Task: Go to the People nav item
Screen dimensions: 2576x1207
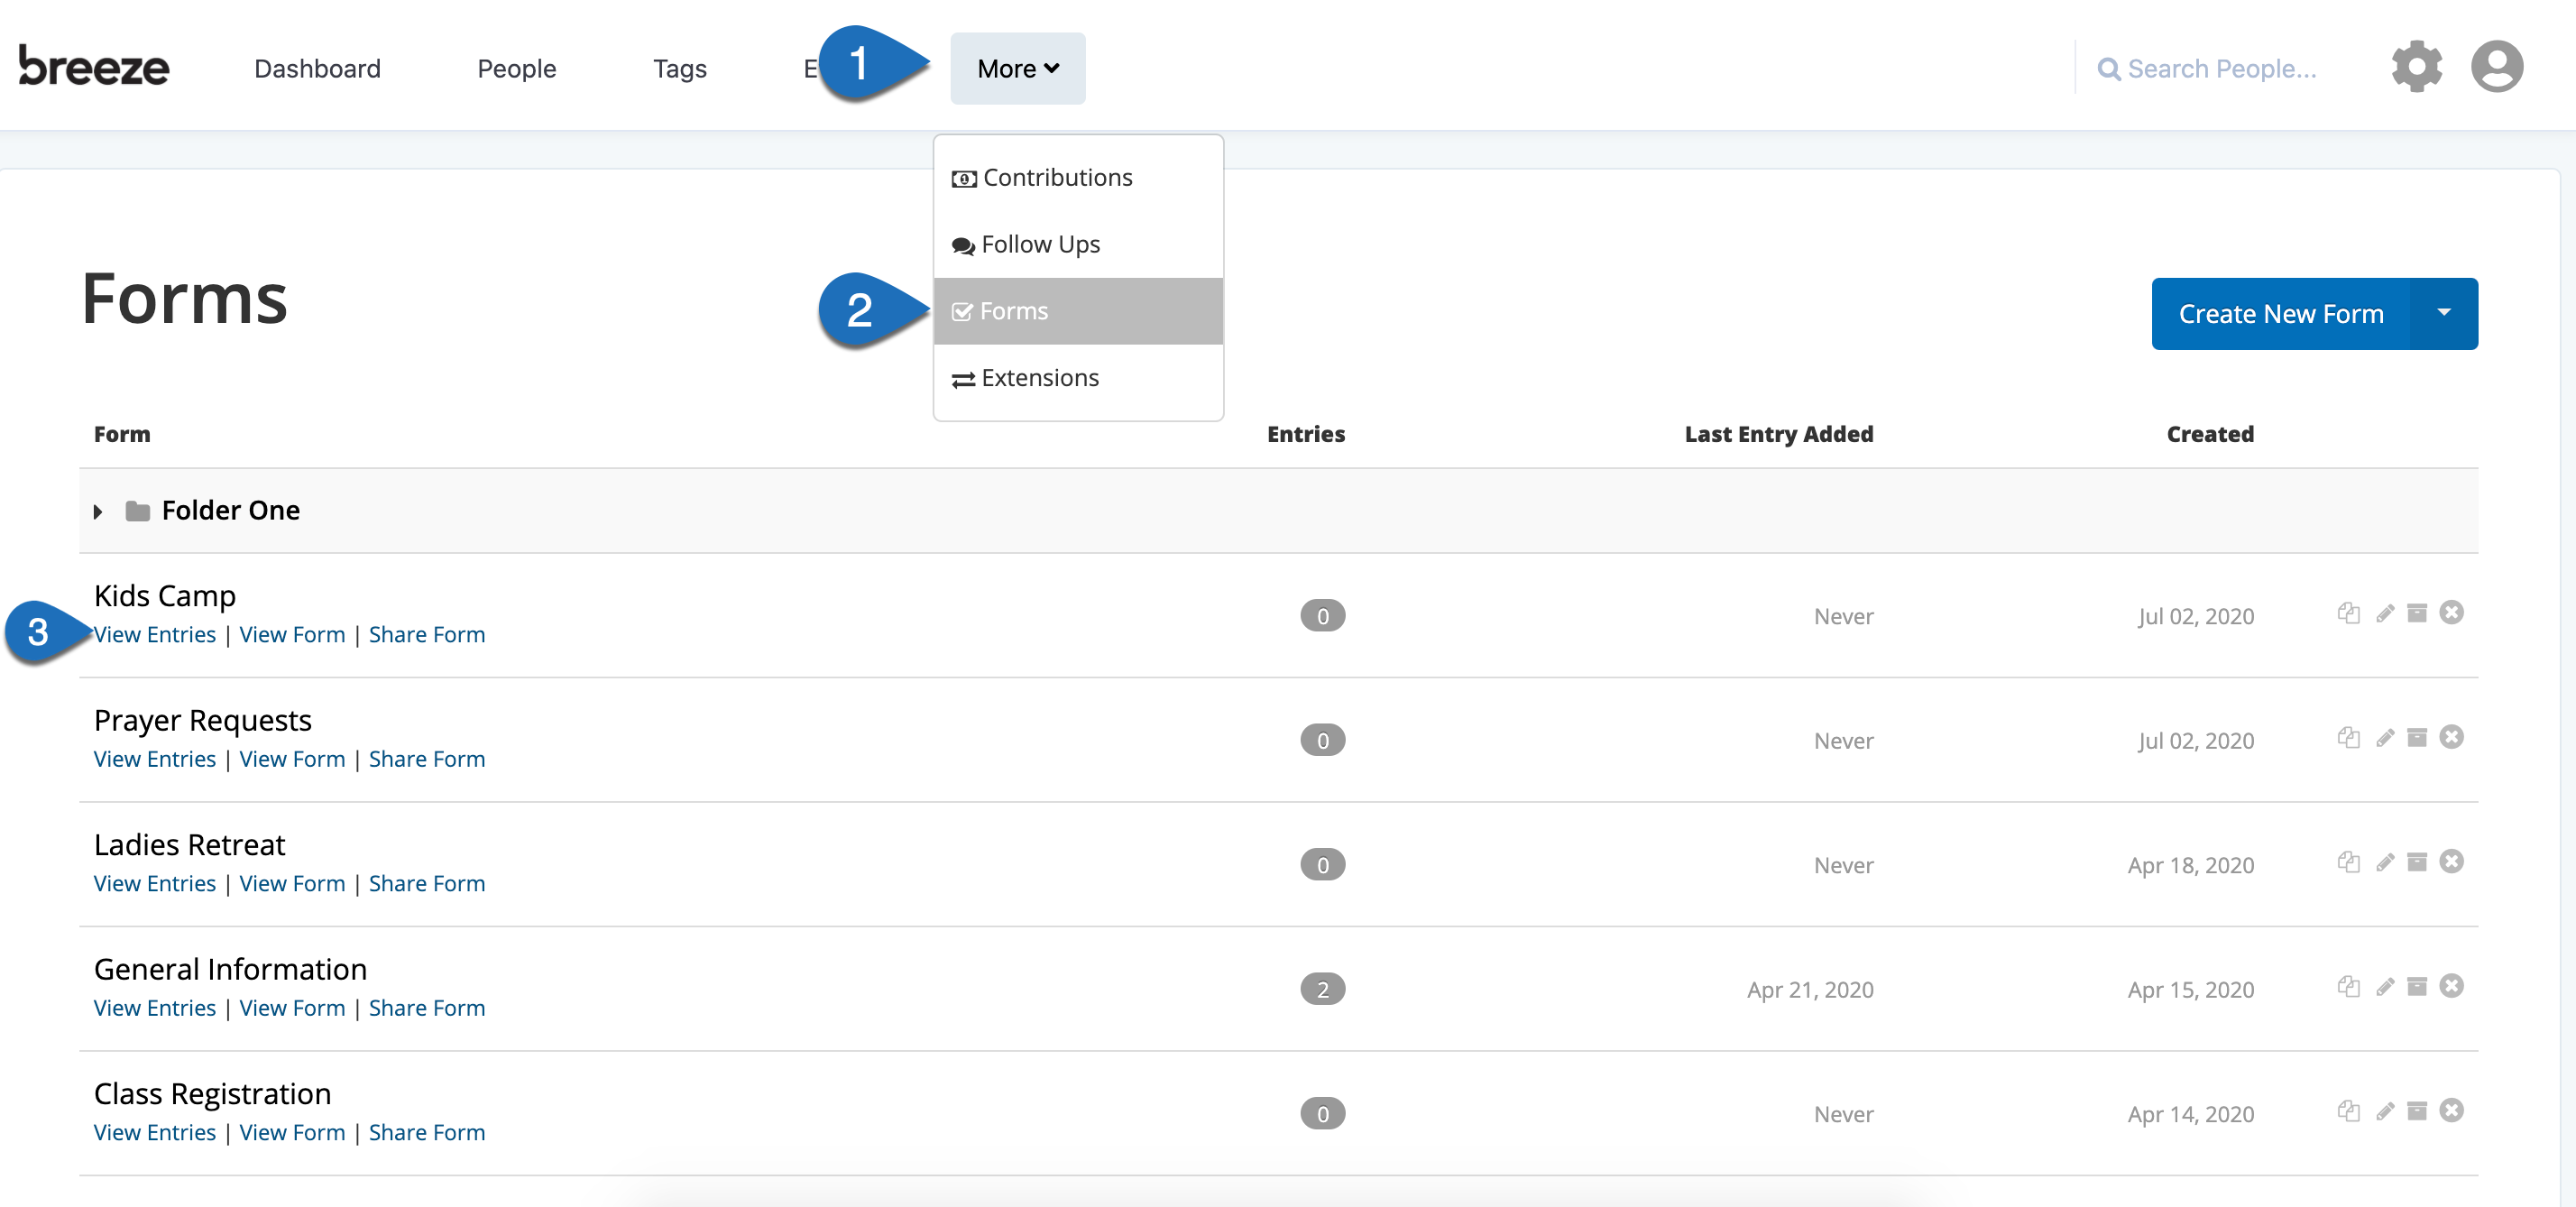Action: pos(516,68)
